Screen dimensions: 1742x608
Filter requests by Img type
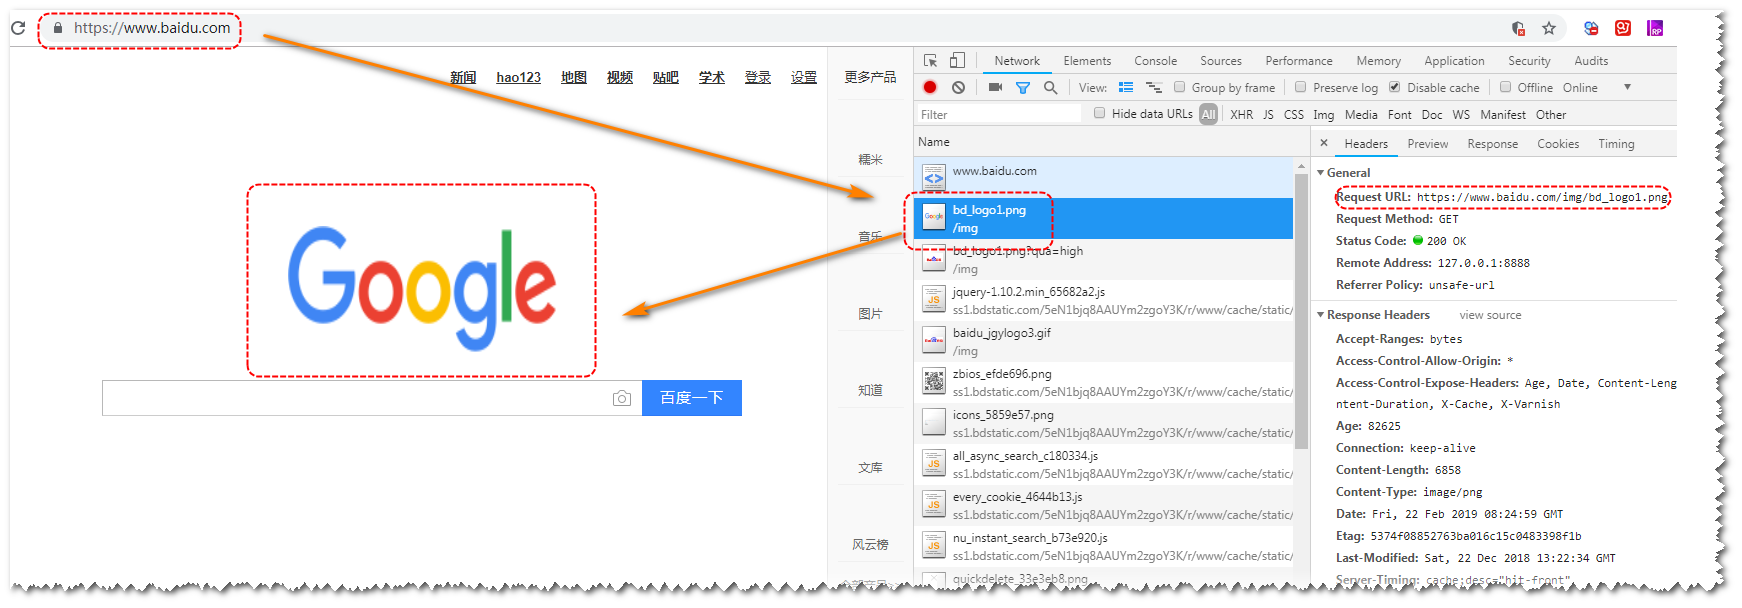pos(1323,115)
